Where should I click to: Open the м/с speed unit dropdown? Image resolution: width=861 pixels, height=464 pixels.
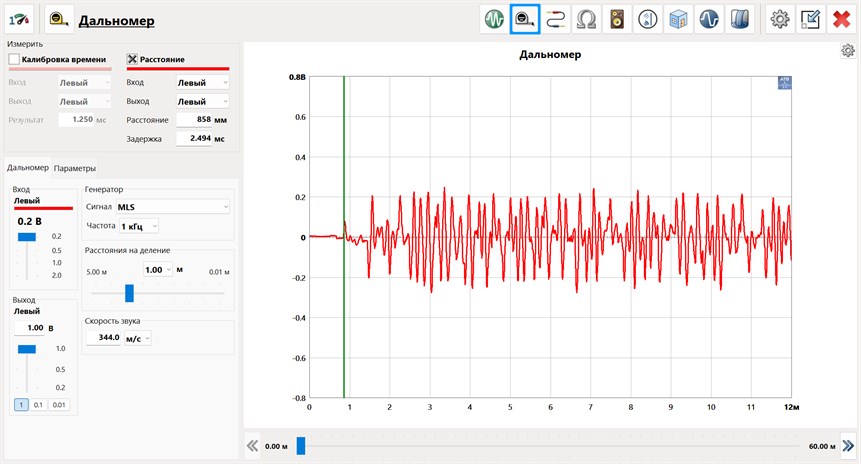138,338
